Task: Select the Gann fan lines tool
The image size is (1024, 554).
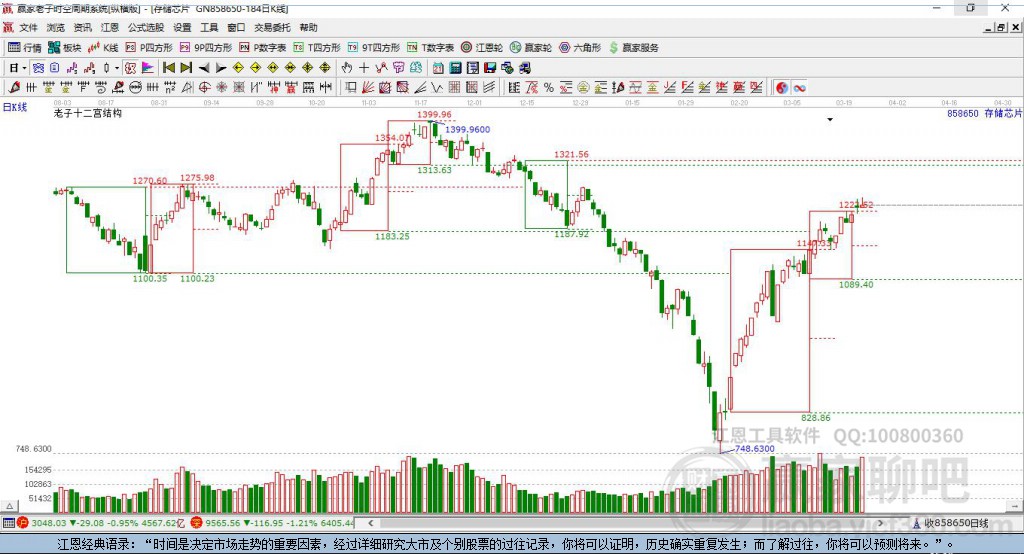Action: (x=368, y=88)
